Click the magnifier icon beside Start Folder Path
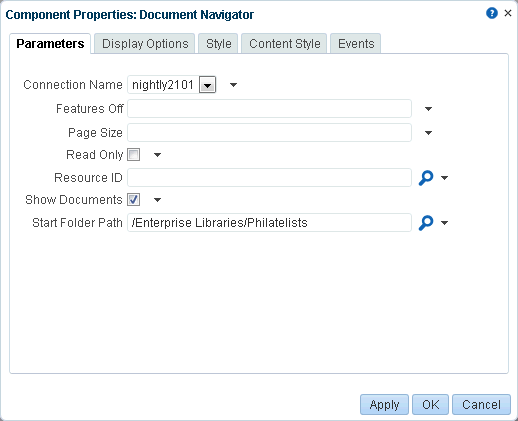518x421 pixels. point(426,223)
